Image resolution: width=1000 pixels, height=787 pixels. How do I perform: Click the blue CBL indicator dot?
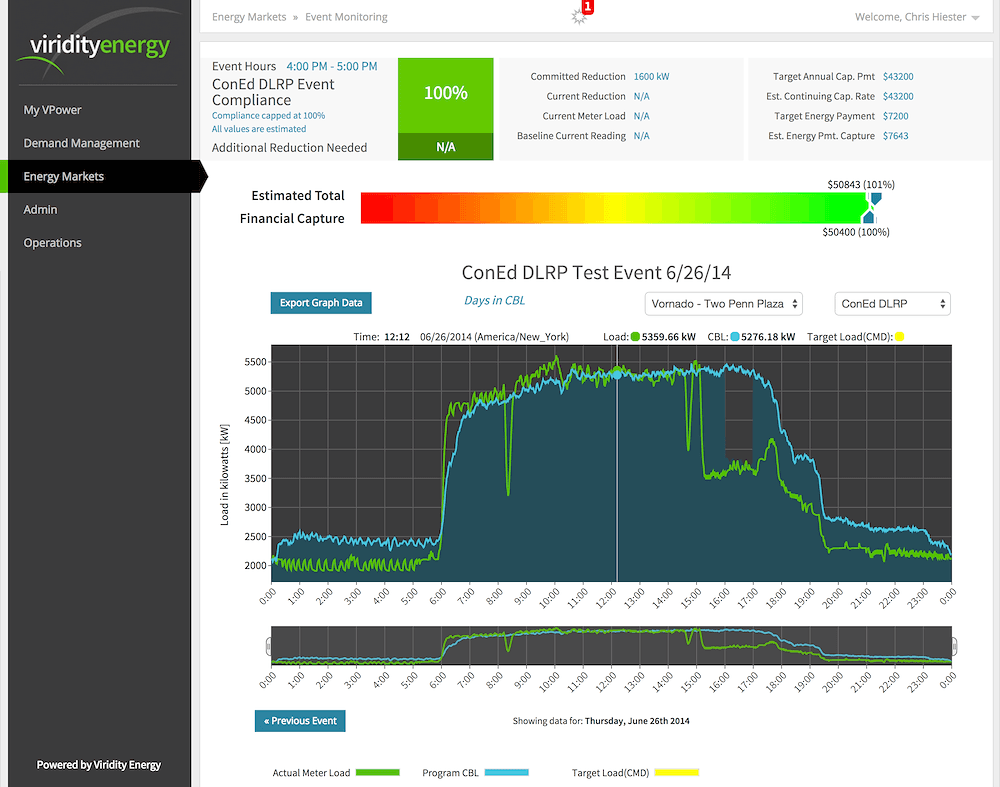point(735,338)
